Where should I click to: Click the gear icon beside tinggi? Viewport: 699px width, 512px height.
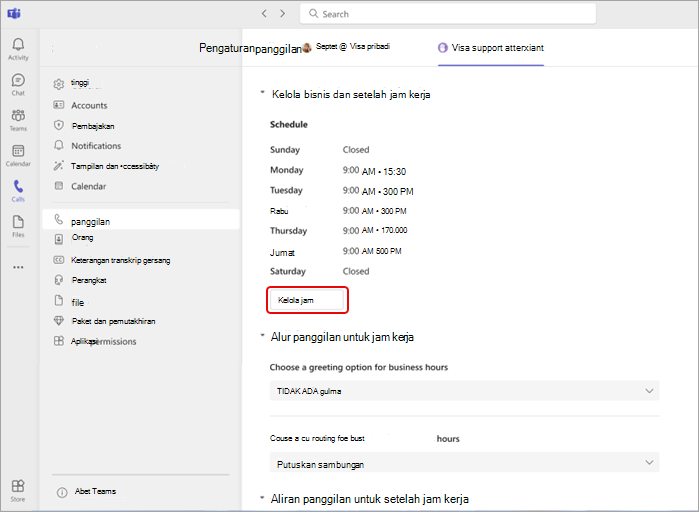pos(59,84)
